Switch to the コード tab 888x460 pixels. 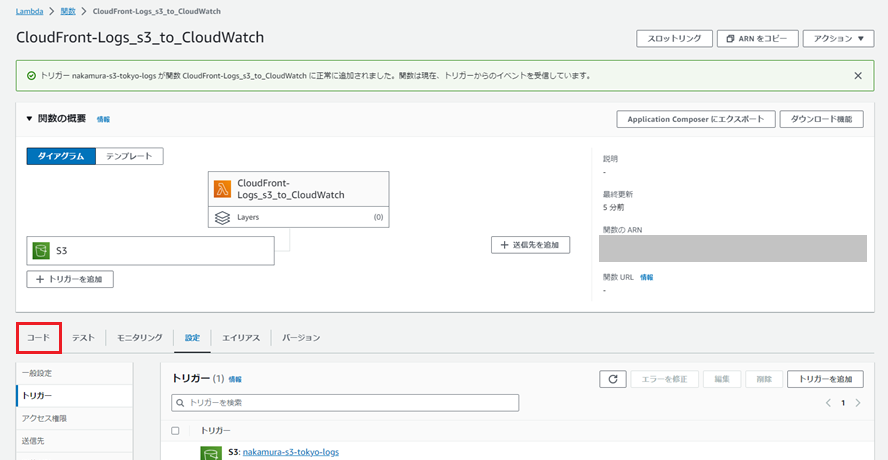coord(39,338)
